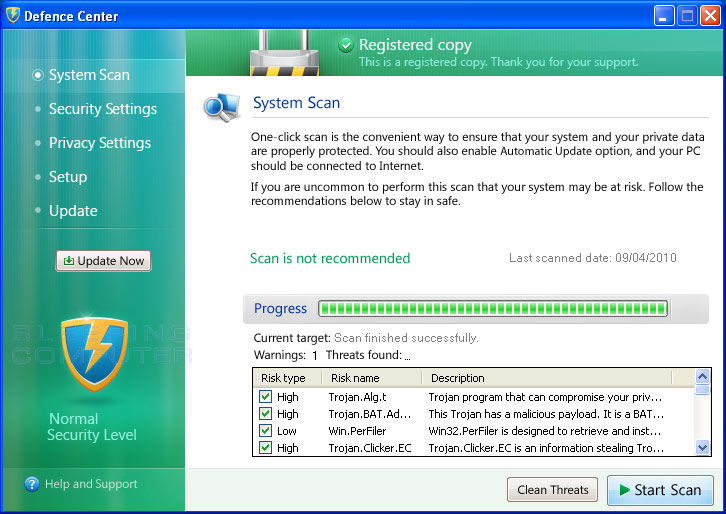Click the padlock image in banner

pyautogui.click(x=284, y=53)
